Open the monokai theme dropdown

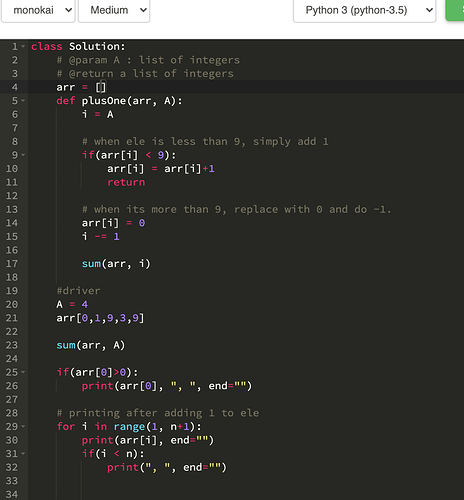(x=38, y=10)
